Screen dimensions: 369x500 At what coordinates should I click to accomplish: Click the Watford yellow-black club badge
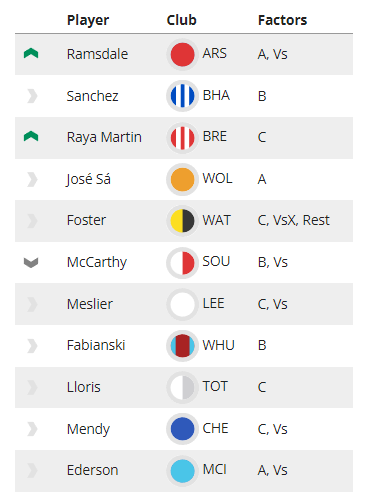[182, 221]
